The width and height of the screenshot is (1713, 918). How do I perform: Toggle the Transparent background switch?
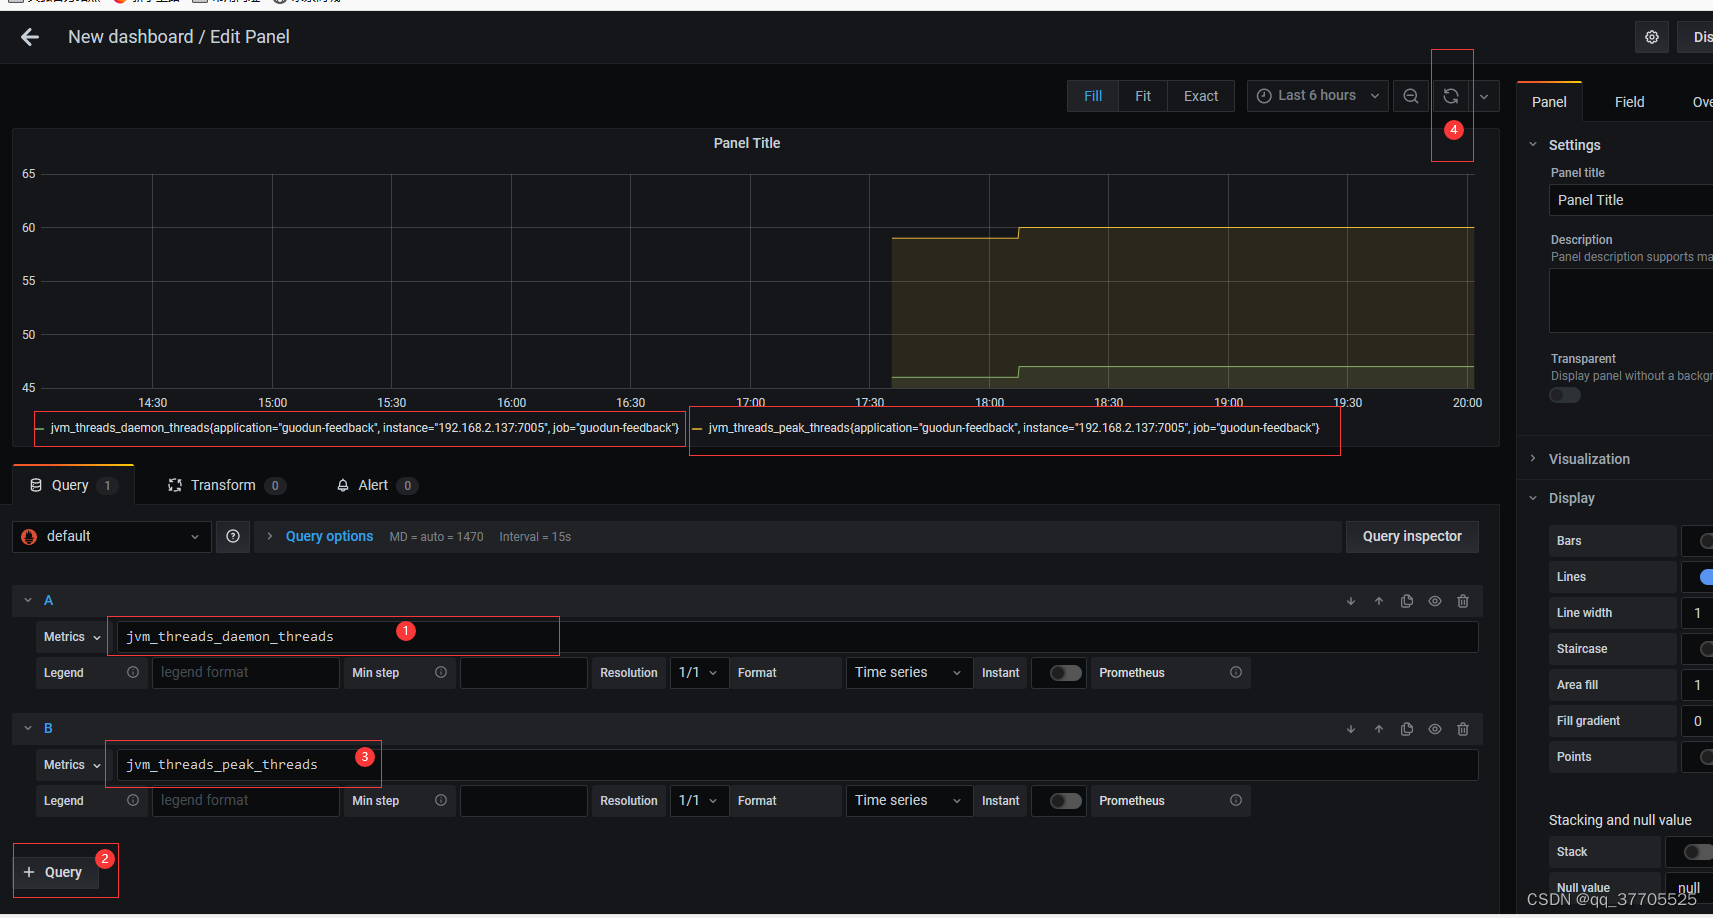[x=1565, y=395]
